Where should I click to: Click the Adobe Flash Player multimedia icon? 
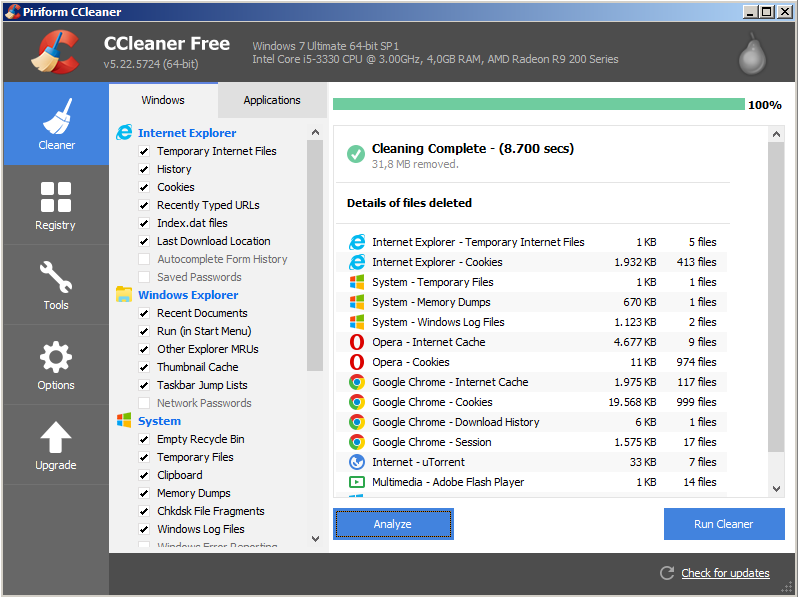pyautogui.click(x=357, y=482)
